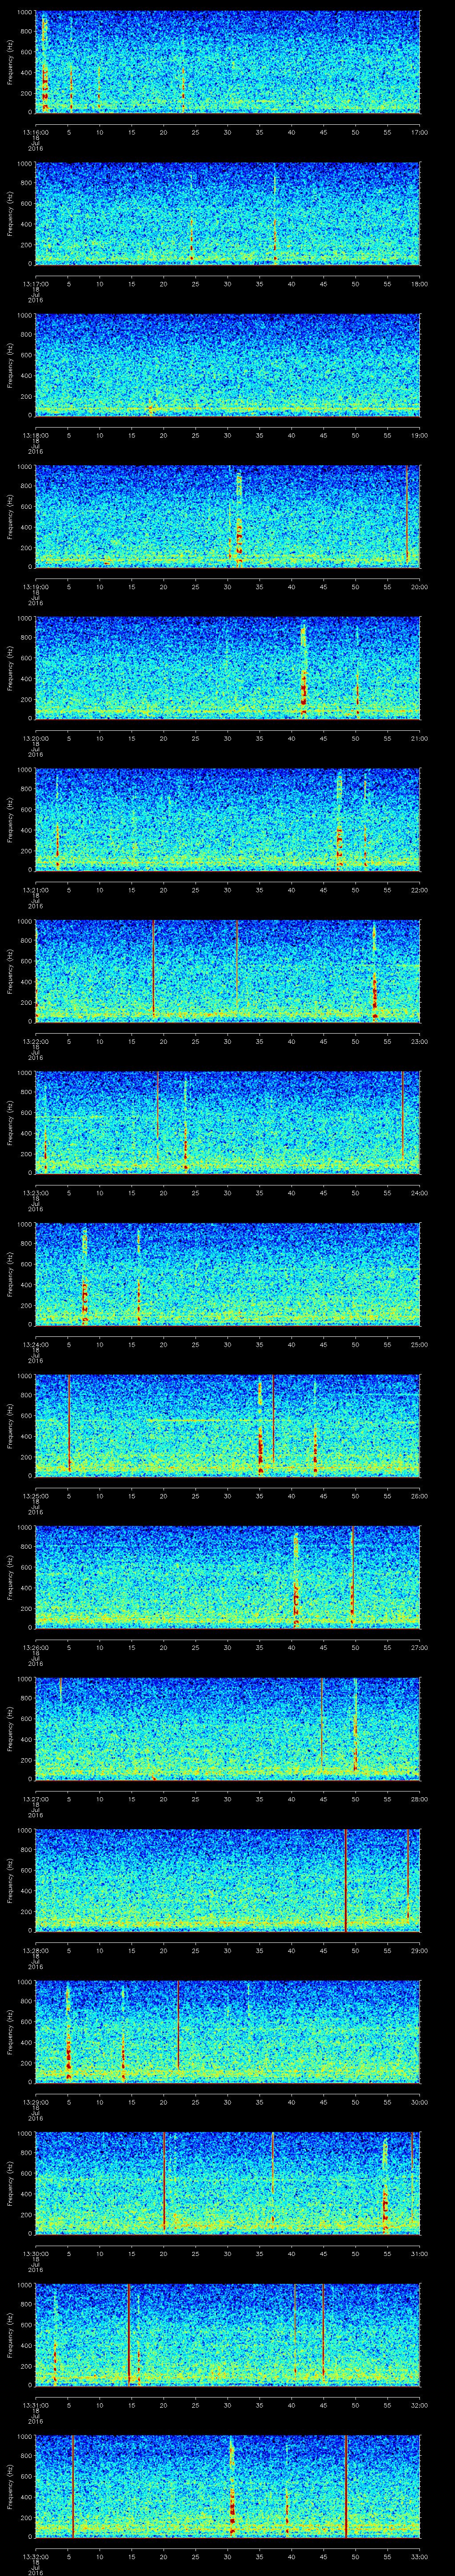The image size is (455, 2576).
Task: Click the burst near 42s in 13:20:00 spectrogram
Action: click(x=304, y=670)
